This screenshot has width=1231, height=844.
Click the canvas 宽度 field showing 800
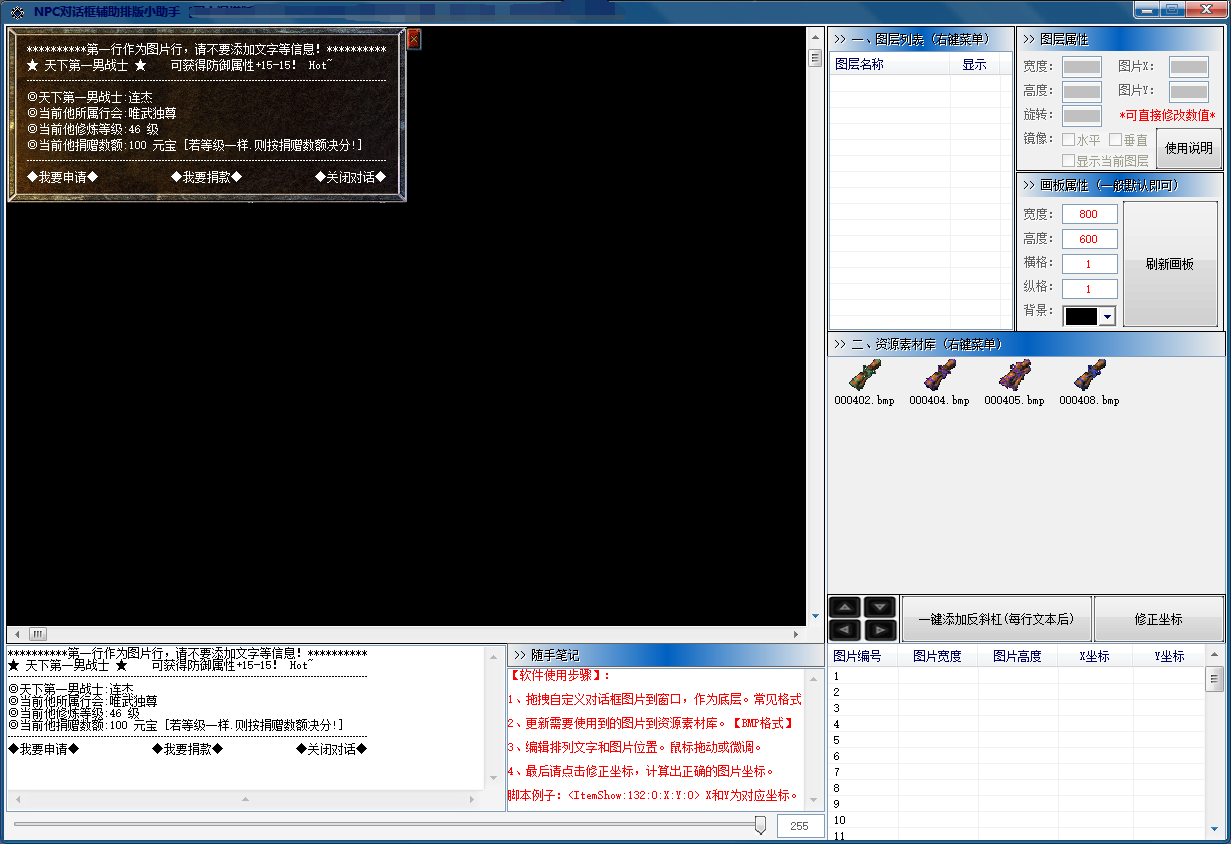point(1089,214)
